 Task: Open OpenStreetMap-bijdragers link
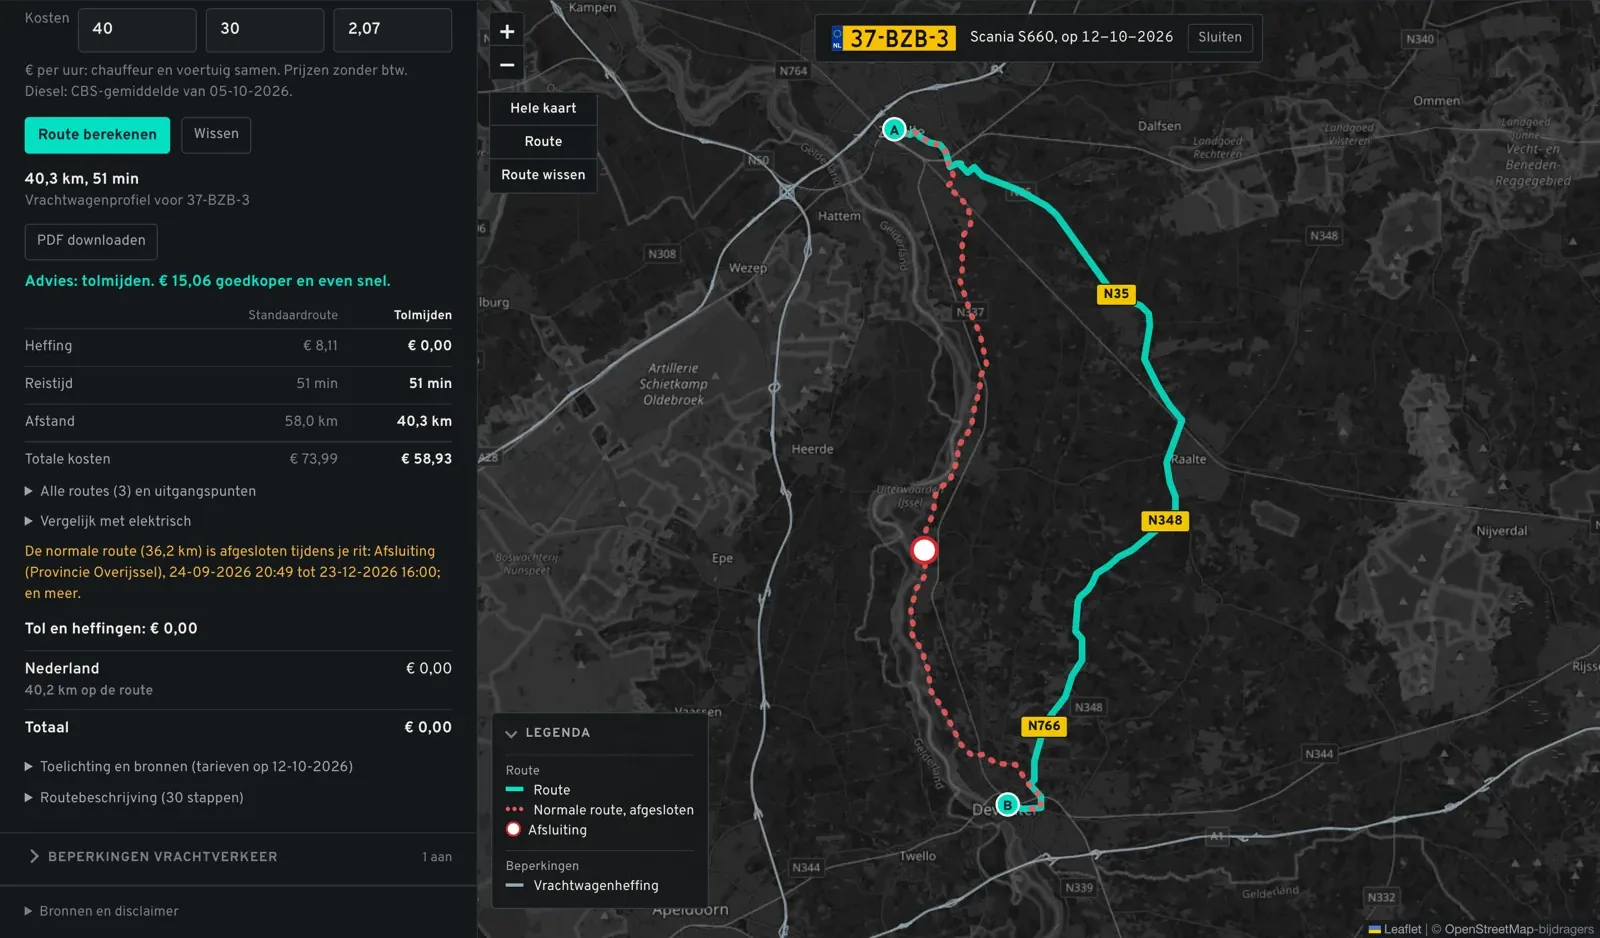click(1519, 929)
